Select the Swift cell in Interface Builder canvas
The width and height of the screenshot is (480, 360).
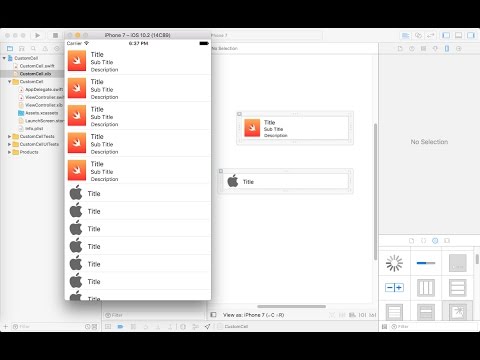pos(295,128)
